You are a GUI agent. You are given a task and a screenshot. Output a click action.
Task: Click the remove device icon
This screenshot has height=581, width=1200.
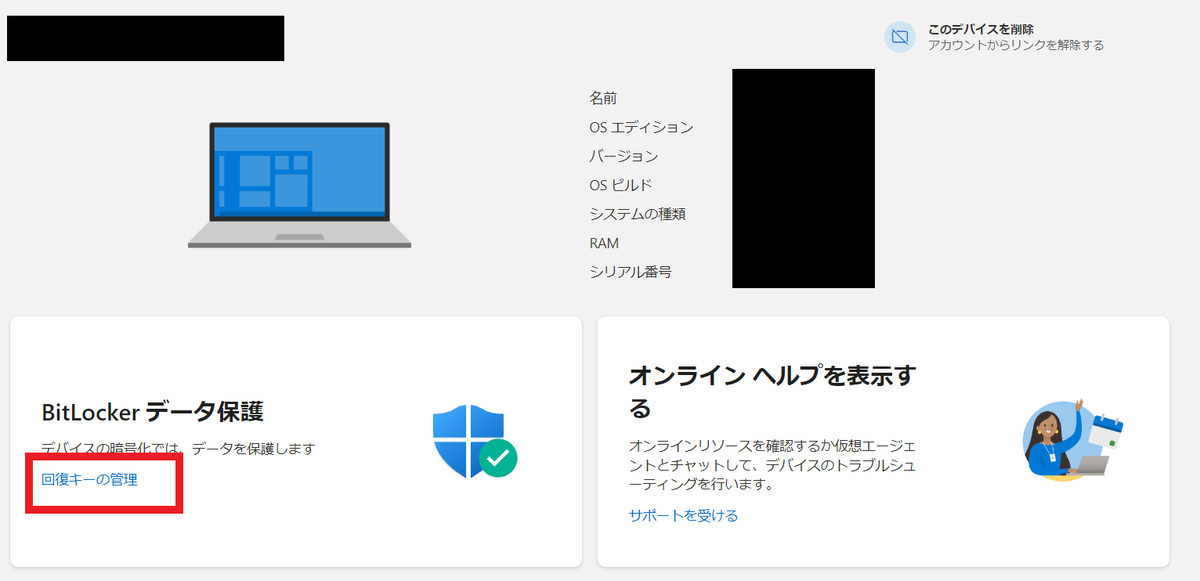coord(900,37)
